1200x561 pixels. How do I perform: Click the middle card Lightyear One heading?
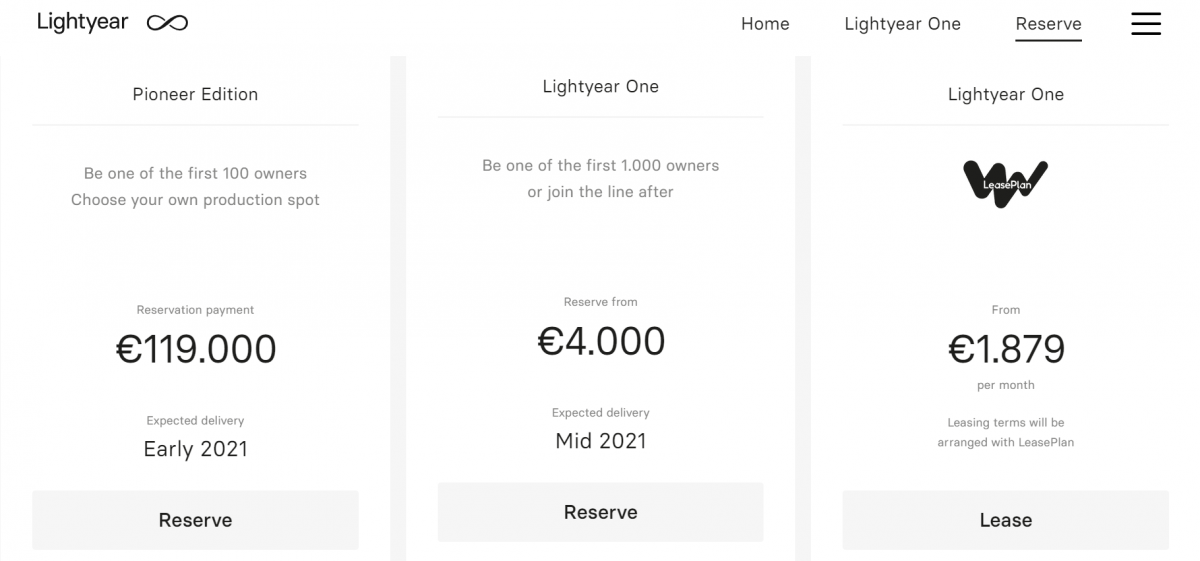click(x=600, y=86)
